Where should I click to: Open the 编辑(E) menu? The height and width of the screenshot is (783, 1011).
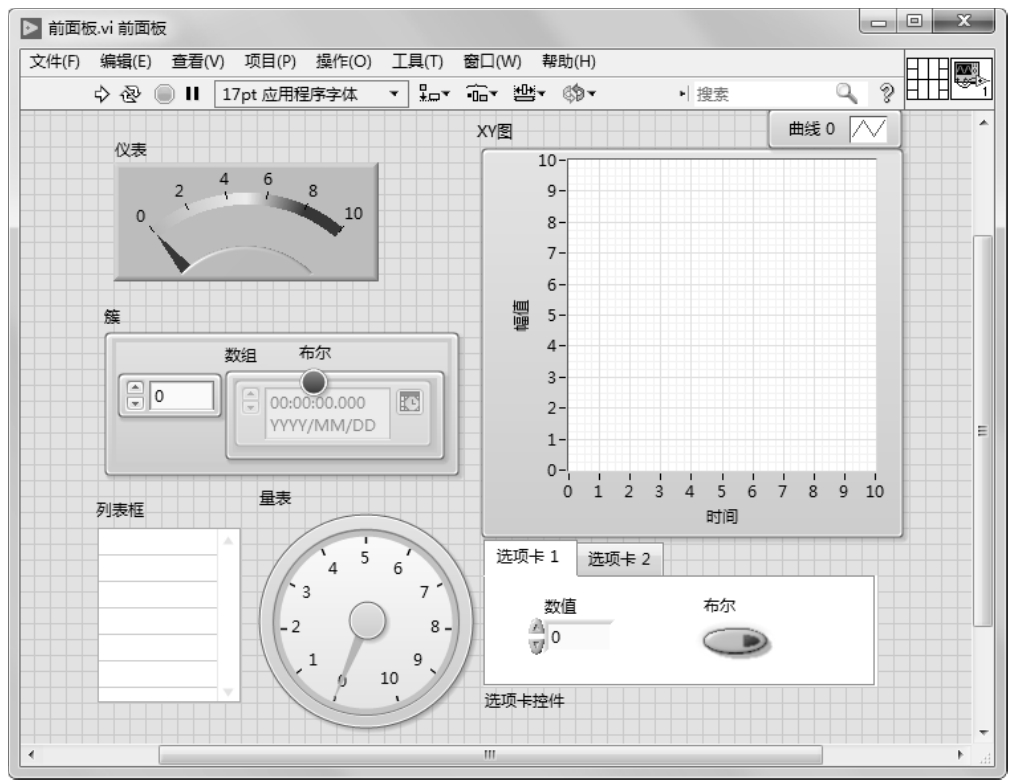(x=126, y=61)
